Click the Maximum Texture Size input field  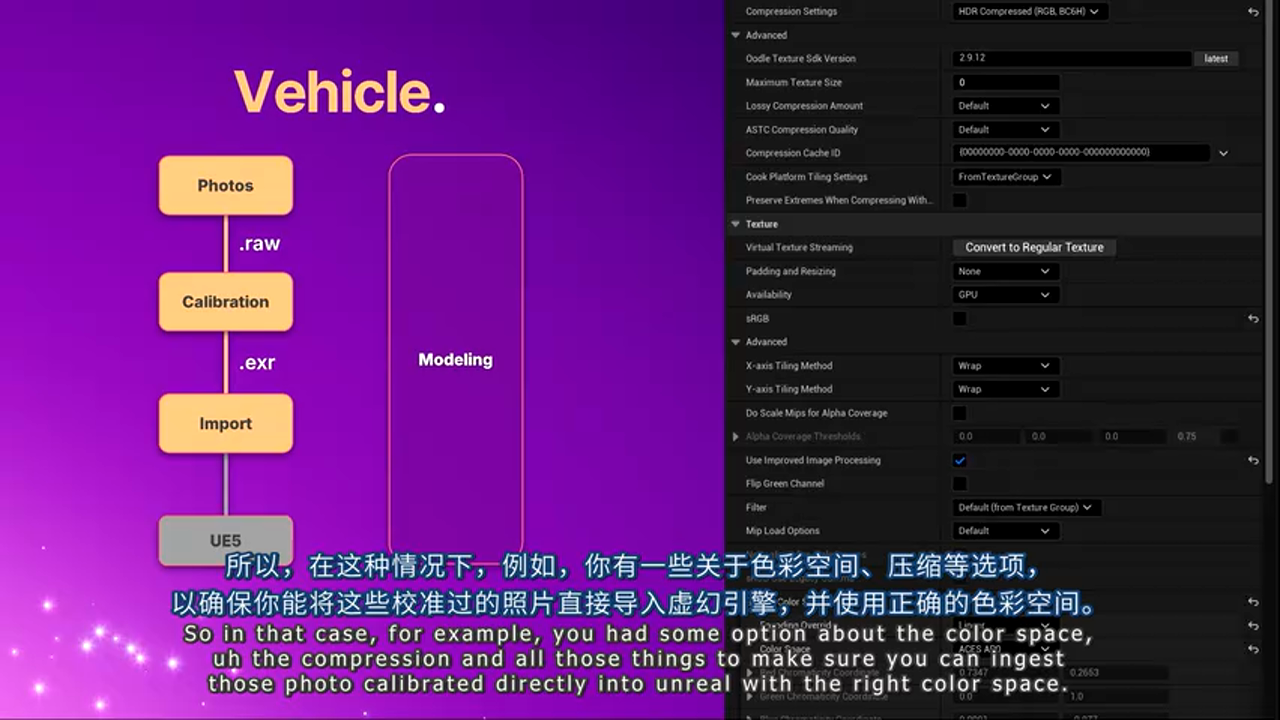(1005, 82)
